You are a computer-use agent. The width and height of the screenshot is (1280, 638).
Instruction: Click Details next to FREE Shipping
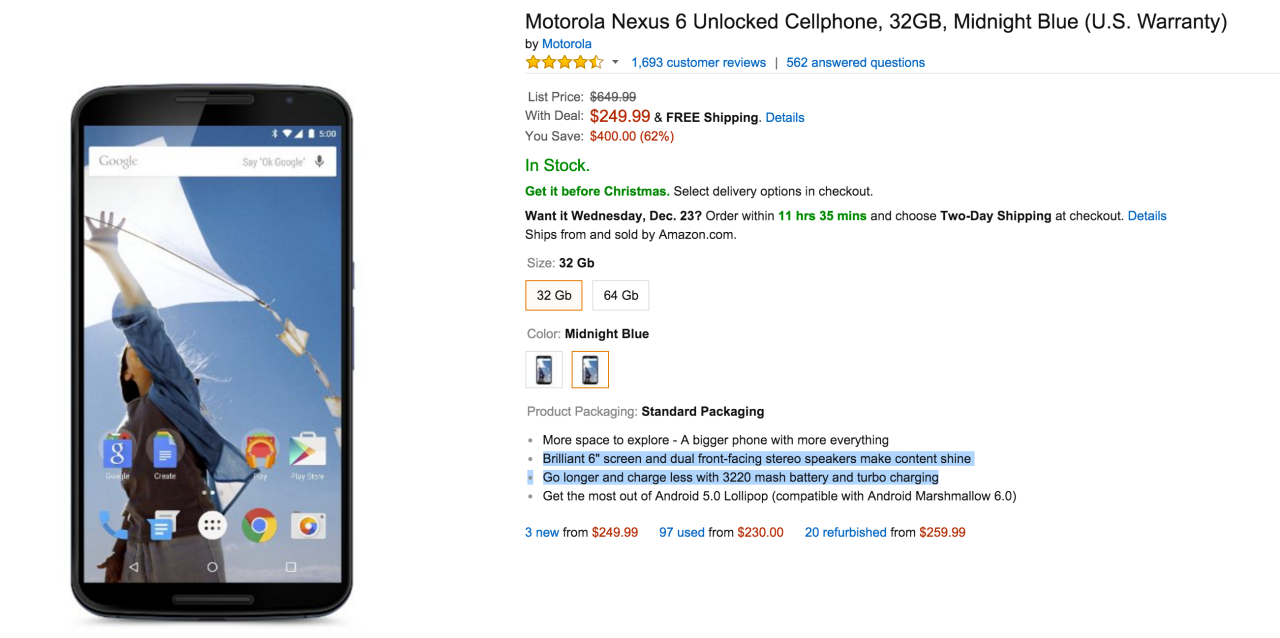785,117
